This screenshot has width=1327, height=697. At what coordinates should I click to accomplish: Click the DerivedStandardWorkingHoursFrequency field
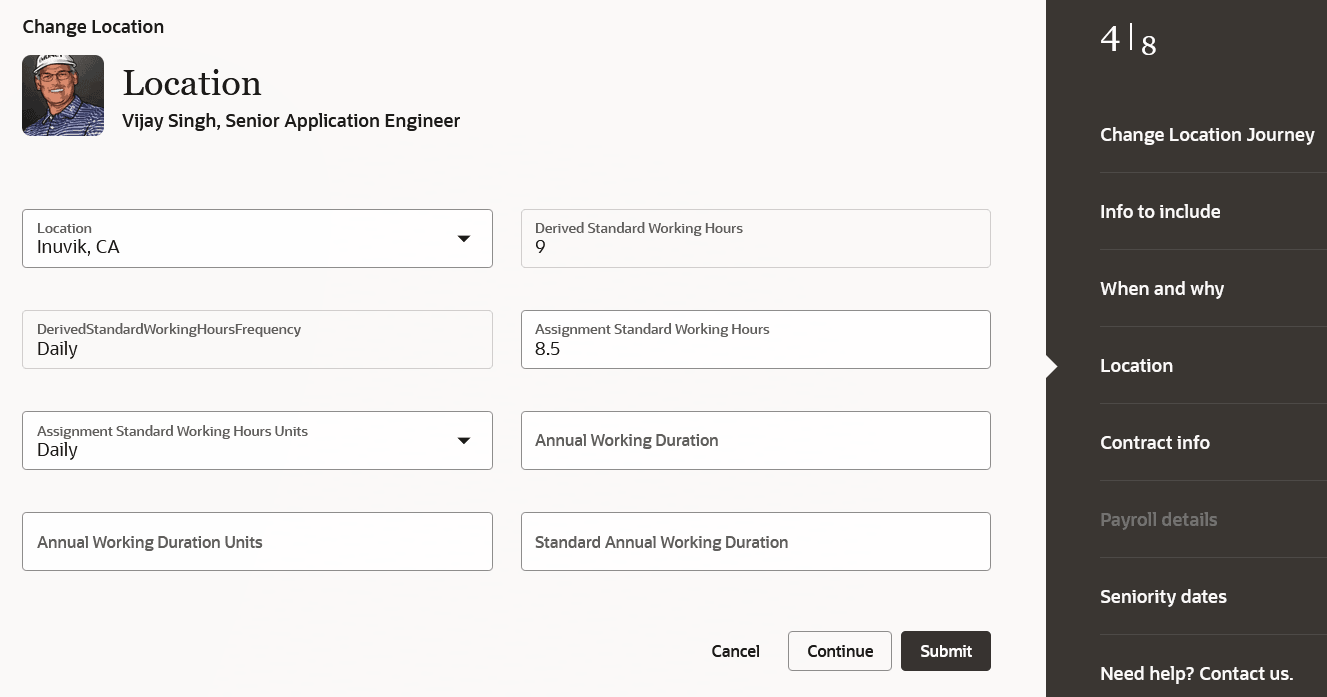[x=257, y=340]
